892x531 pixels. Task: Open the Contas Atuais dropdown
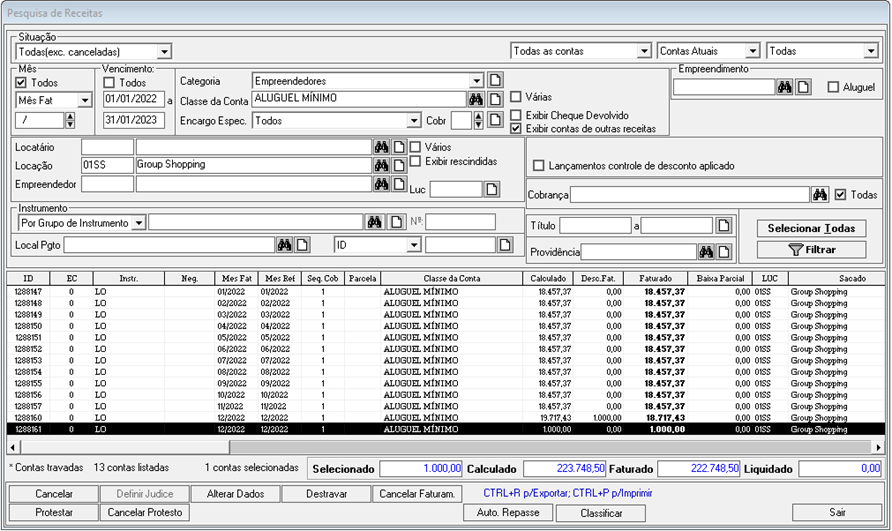coord(753,51)
